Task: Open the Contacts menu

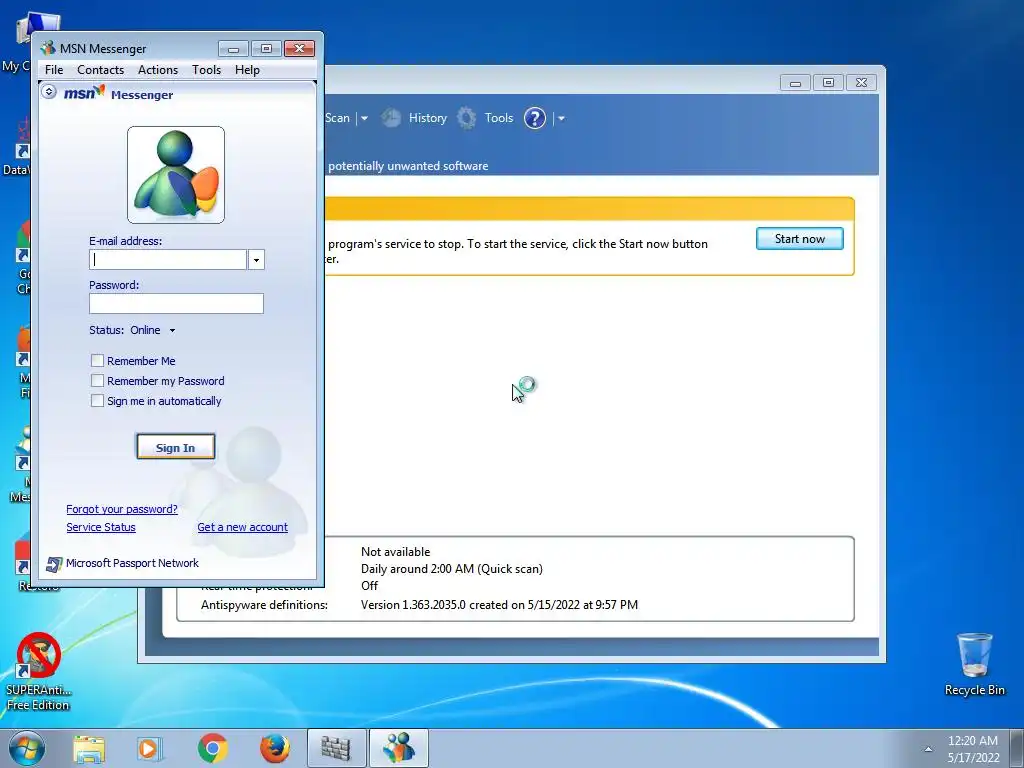Action: tap(100, 70)
